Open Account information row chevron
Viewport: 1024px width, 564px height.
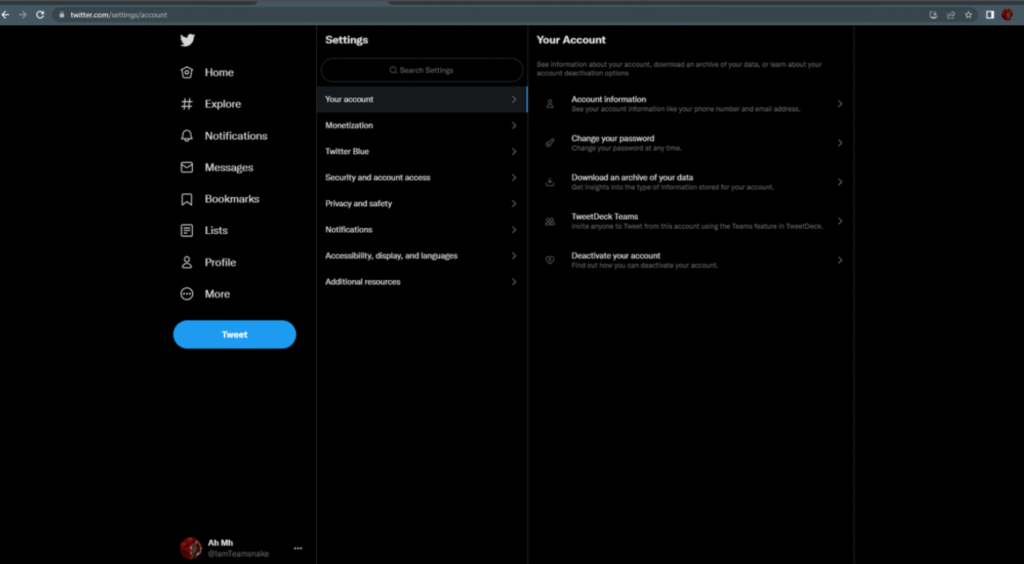pos(840,104)
